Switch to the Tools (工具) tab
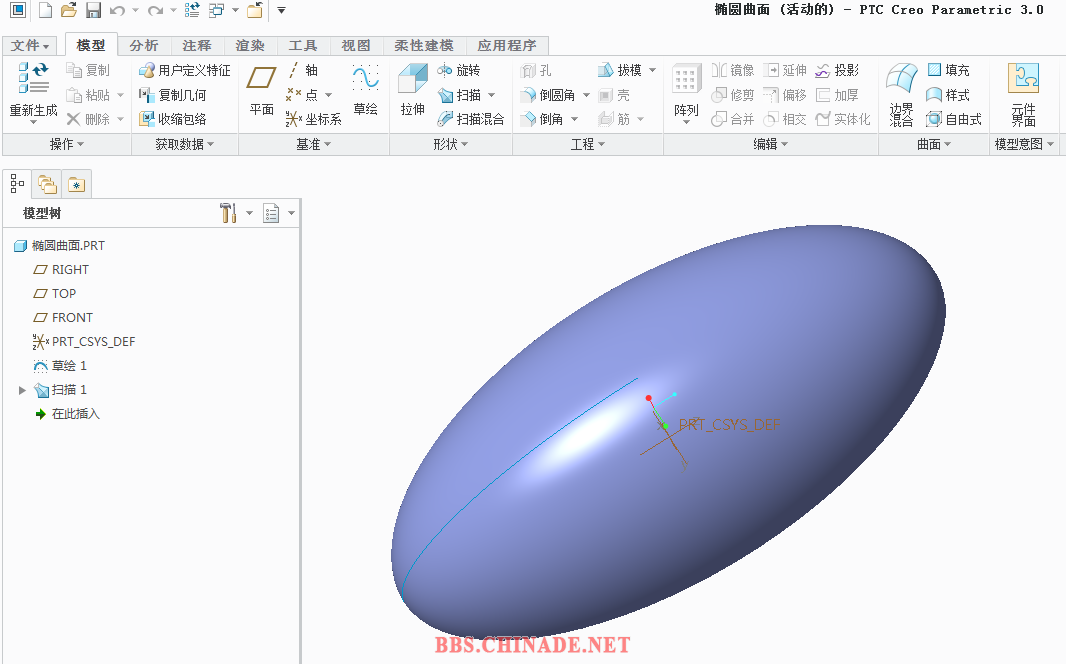This screenshot has height=664, width=1066. tap(303, 46)
